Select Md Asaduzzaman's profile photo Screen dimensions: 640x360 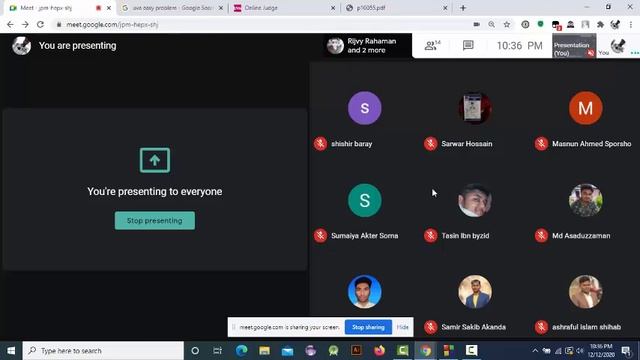coord(585,200)
